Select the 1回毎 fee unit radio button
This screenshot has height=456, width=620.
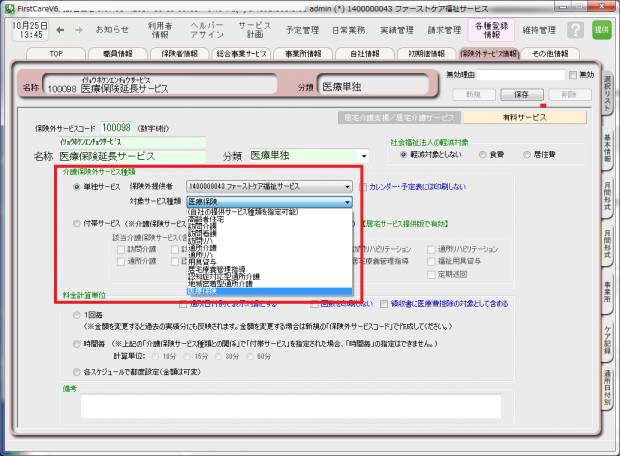(x=77, y=314)
